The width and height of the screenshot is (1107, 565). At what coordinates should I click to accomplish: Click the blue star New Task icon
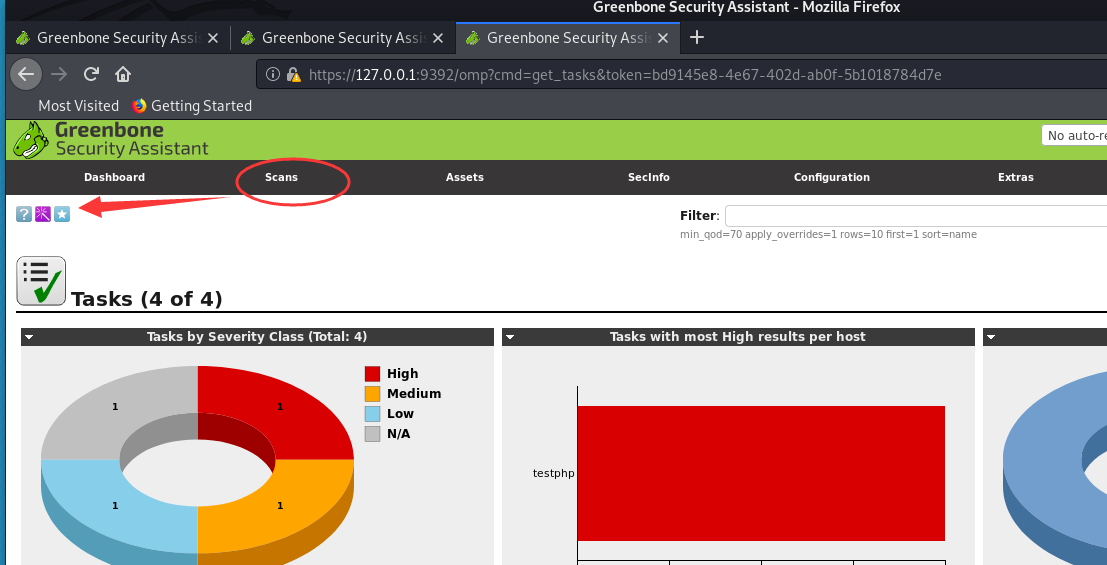click(x=62, y=214)
